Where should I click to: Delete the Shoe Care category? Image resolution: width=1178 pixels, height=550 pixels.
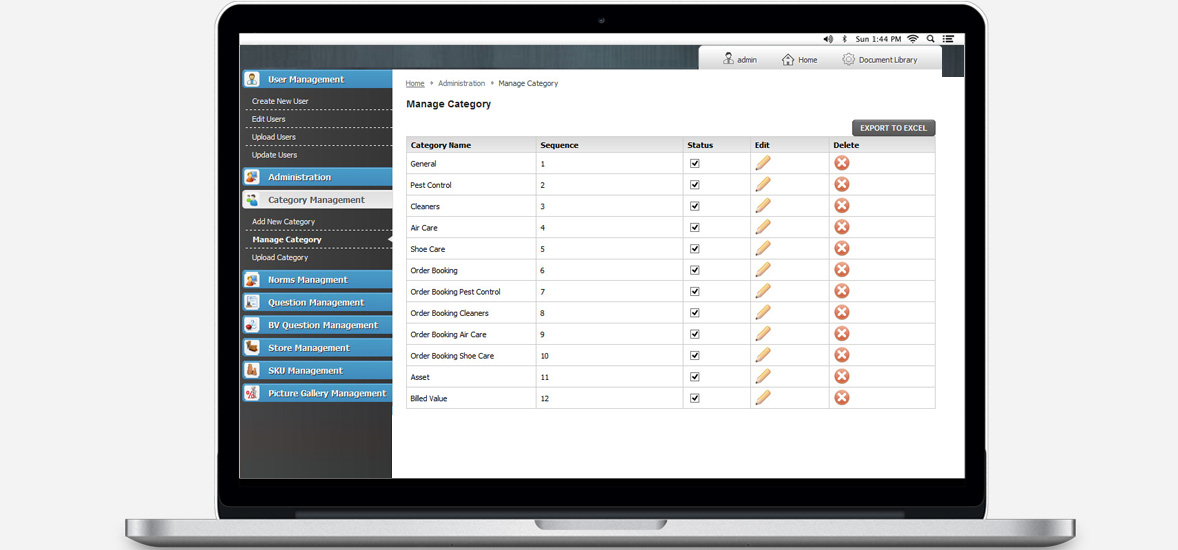[842, 248]
